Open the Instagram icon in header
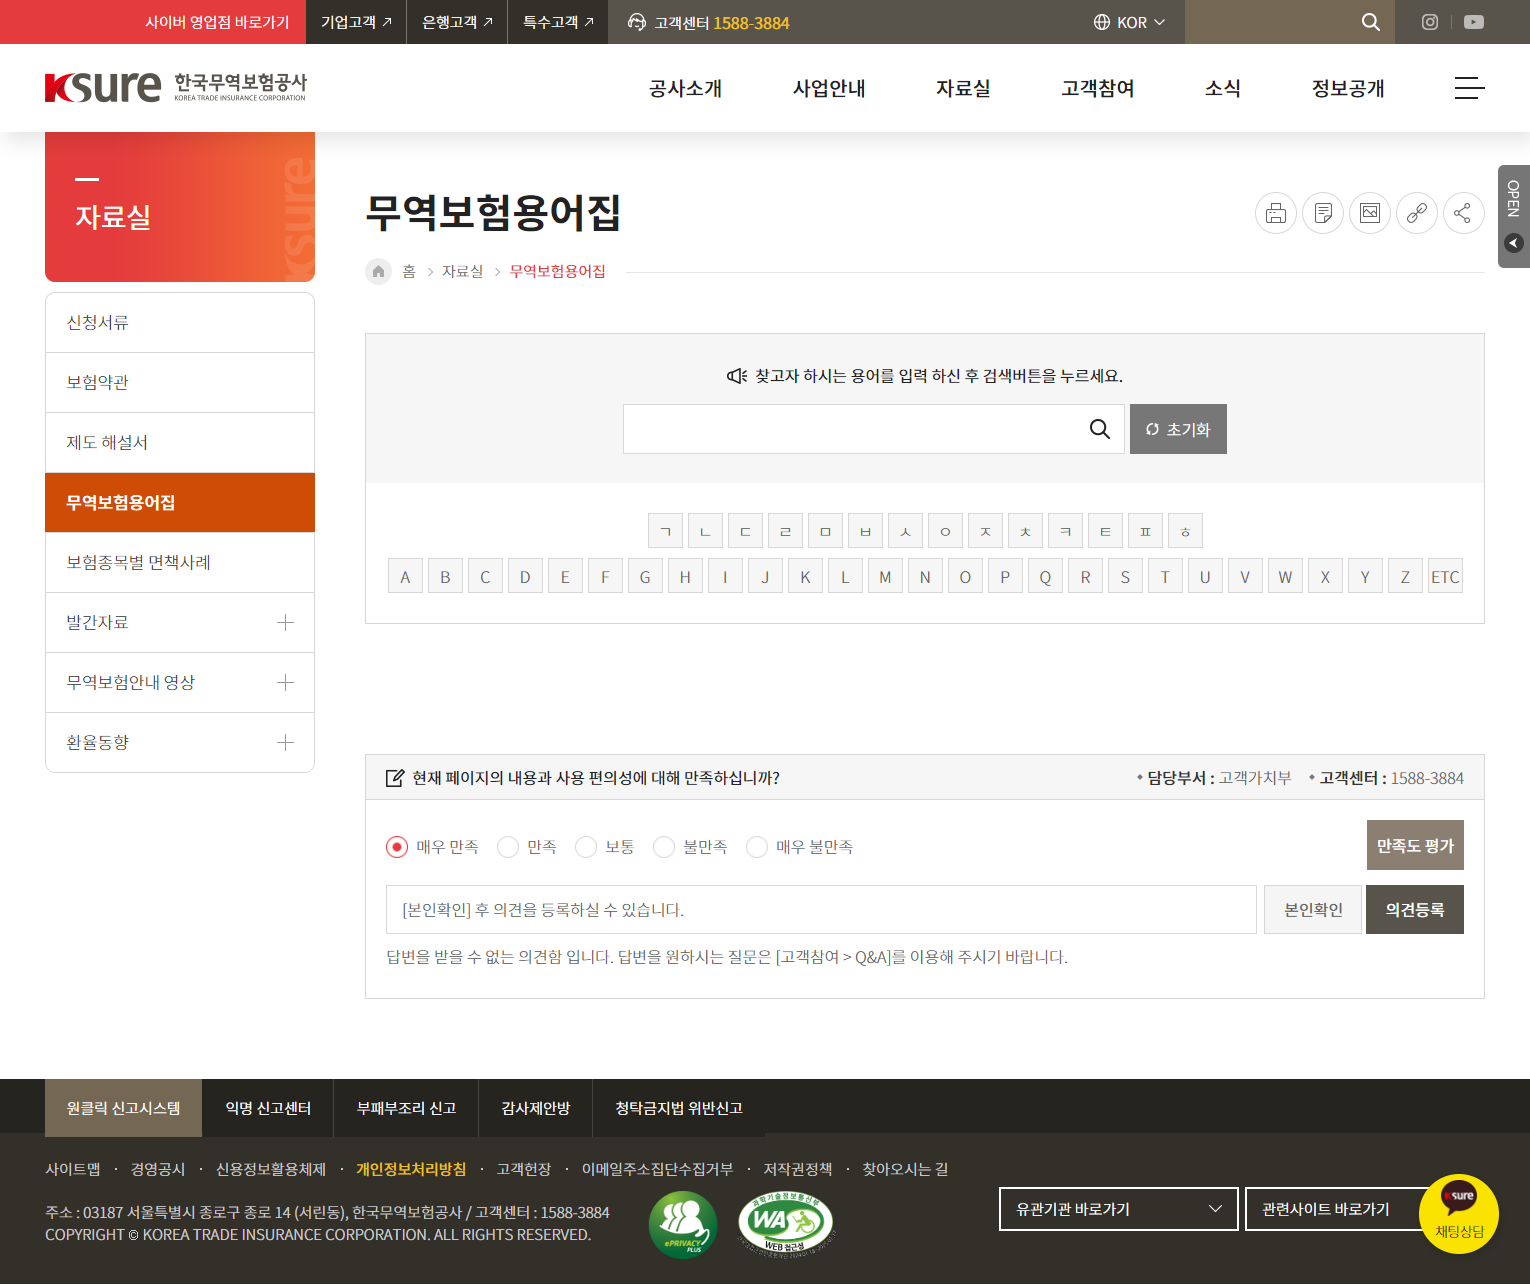 [1430, 22]
